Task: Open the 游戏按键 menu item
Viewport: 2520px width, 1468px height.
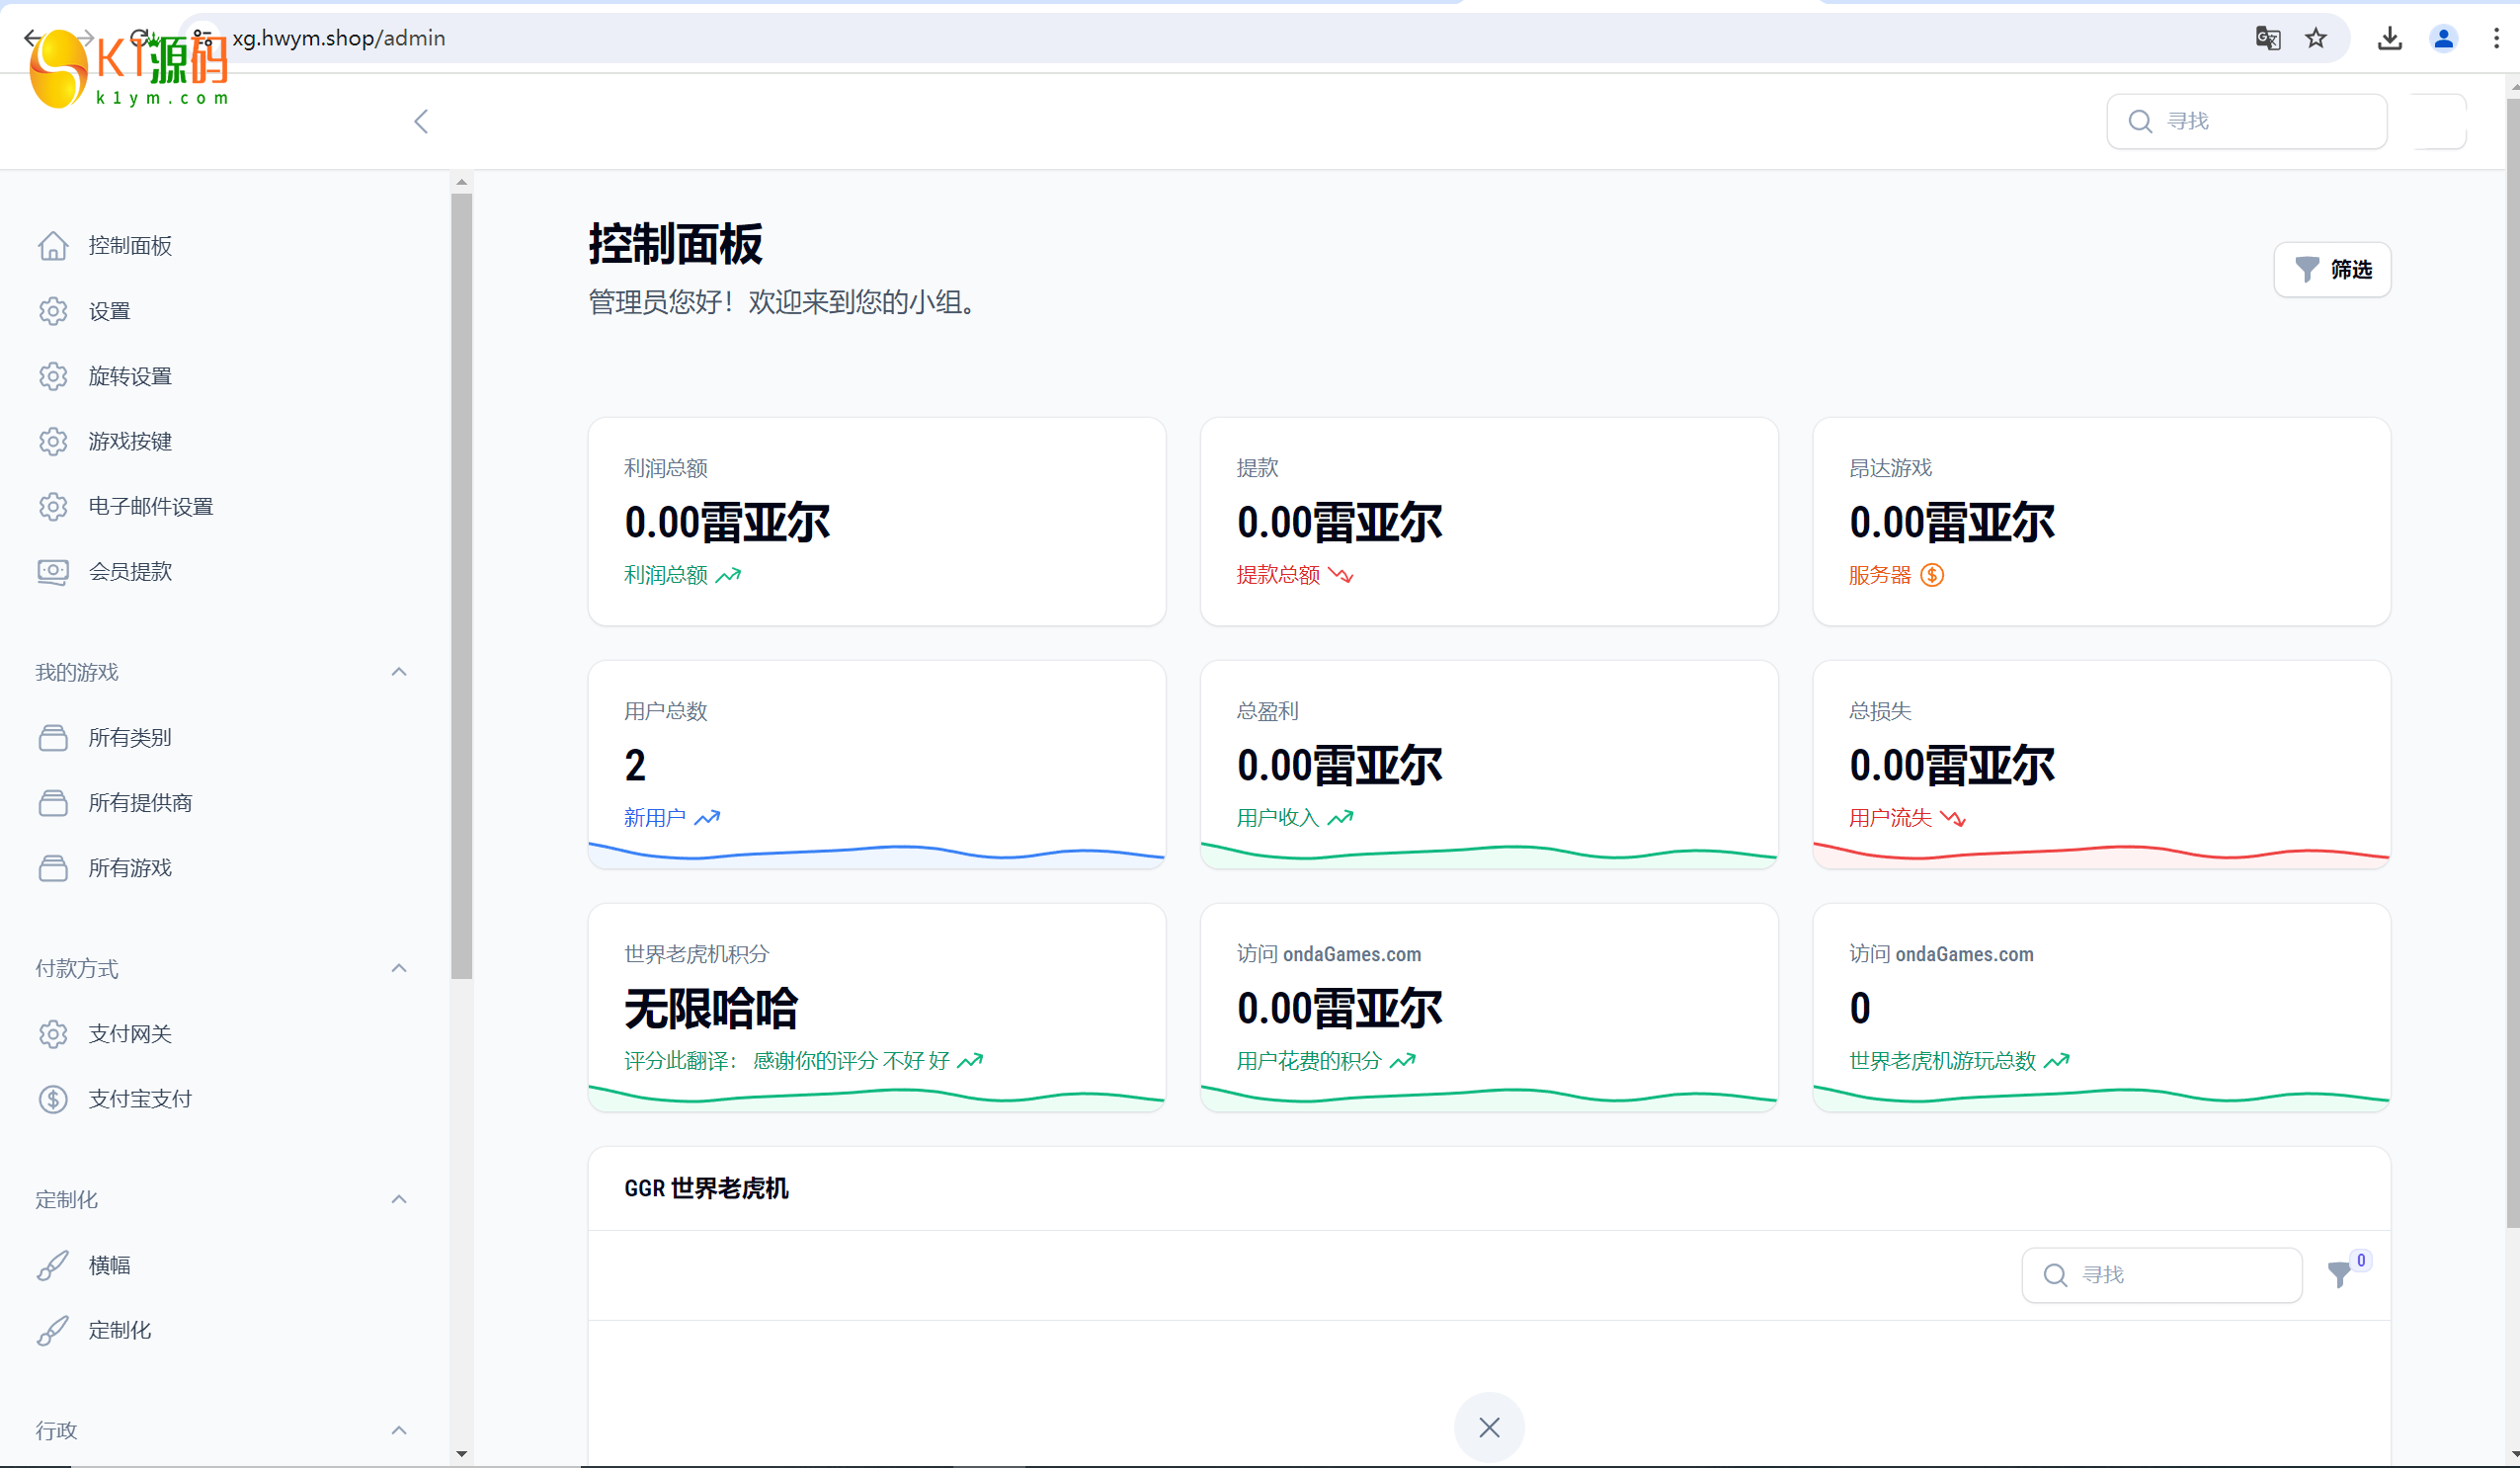Action: click(x=130, y=441)
